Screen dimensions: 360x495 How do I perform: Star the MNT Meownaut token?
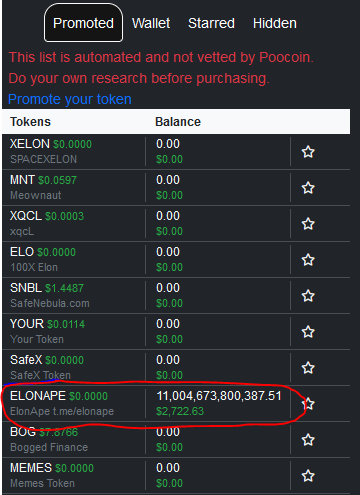coord(308,188)
